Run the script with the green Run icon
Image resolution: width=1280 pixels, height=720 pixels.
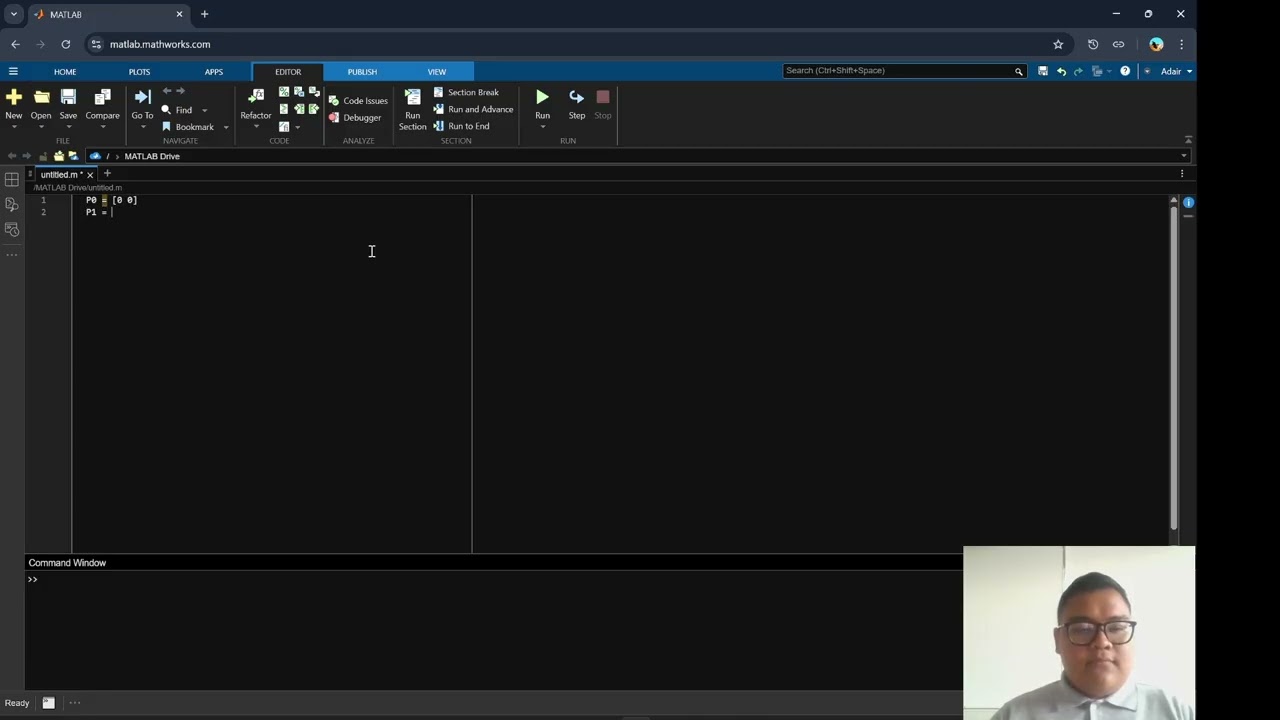point(542,97)
